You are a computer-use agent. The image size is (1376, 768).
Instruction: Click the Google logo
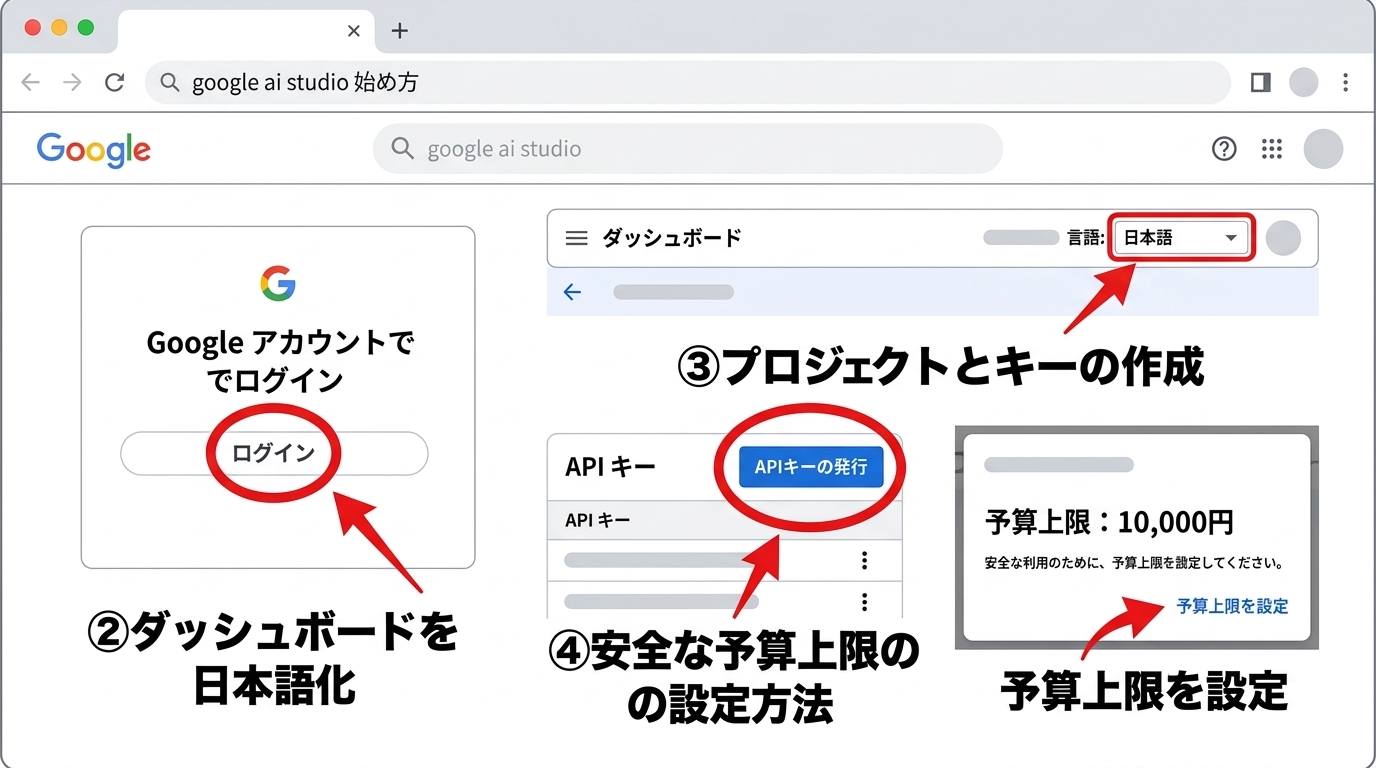pyautogui.click(x=93, y=149)
